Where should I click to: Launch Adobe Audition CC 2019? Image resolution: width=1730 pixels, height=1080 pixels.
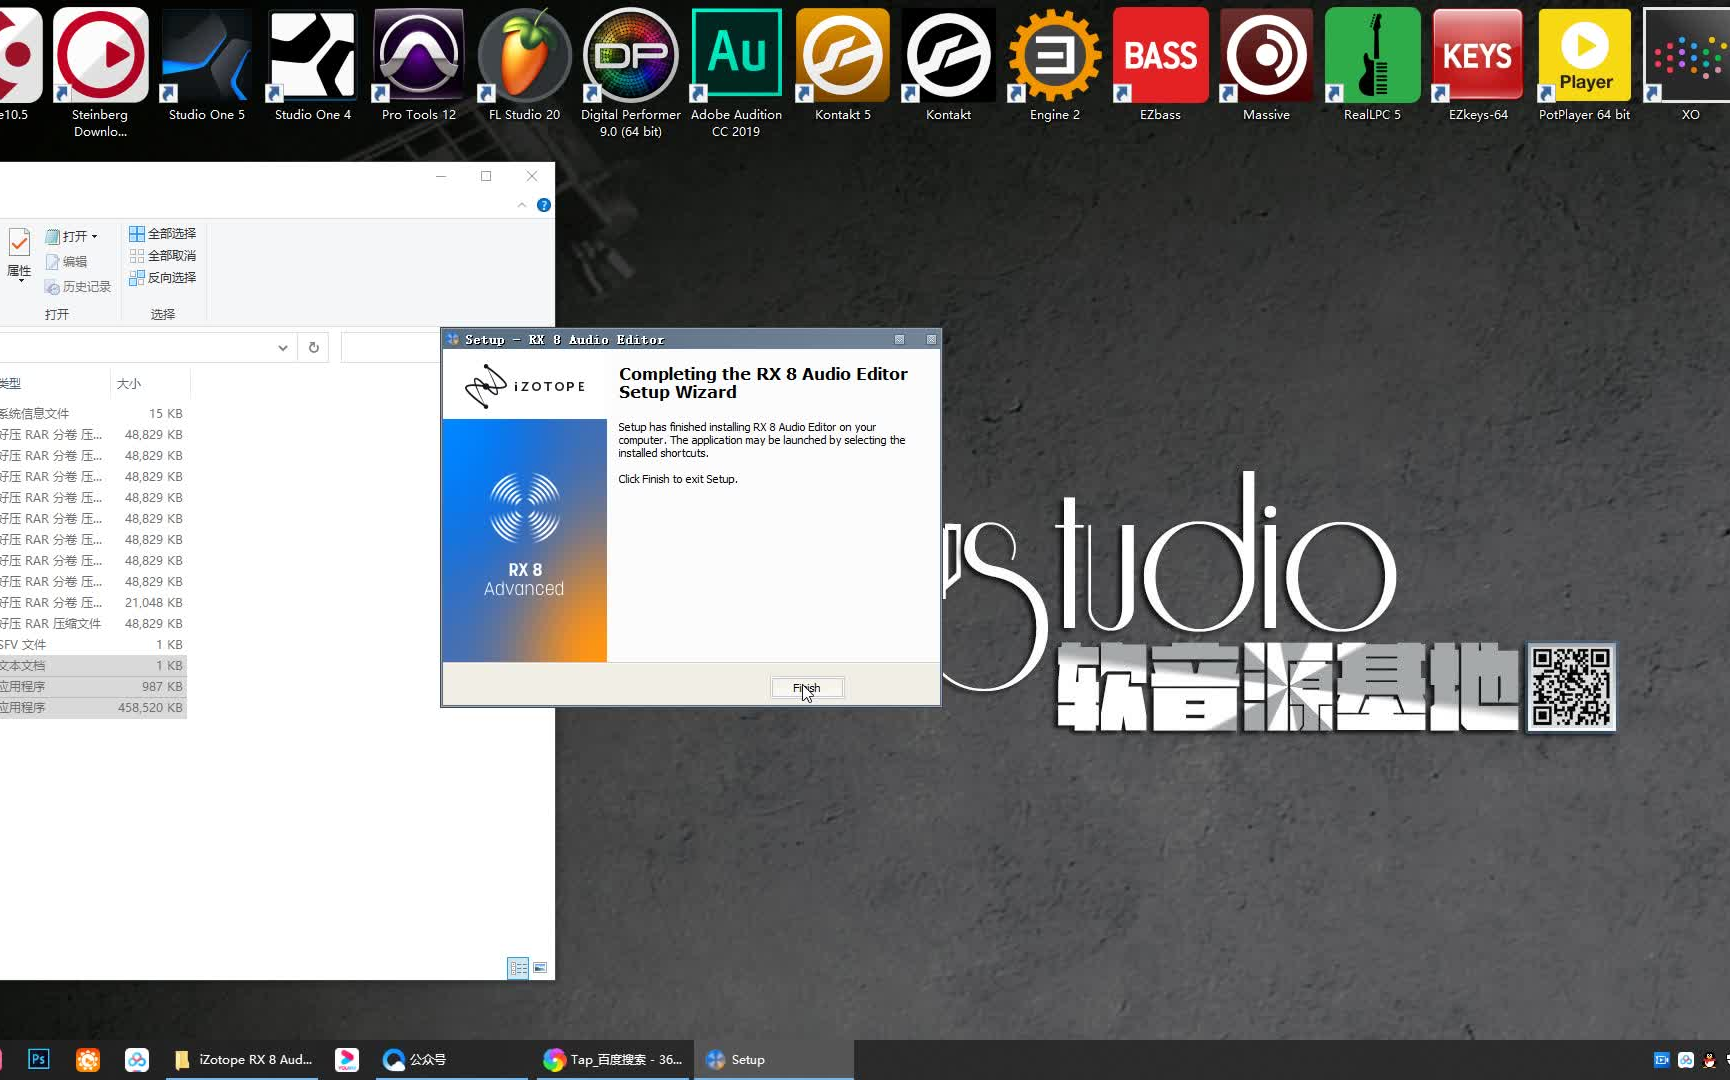tap(736, 55)
